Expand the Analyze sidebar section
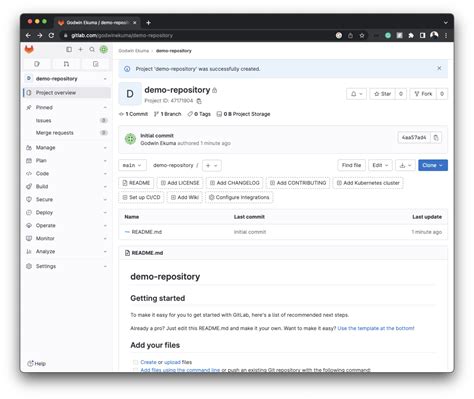This screenshot has width=474, height=399. (x=67, y=251)
